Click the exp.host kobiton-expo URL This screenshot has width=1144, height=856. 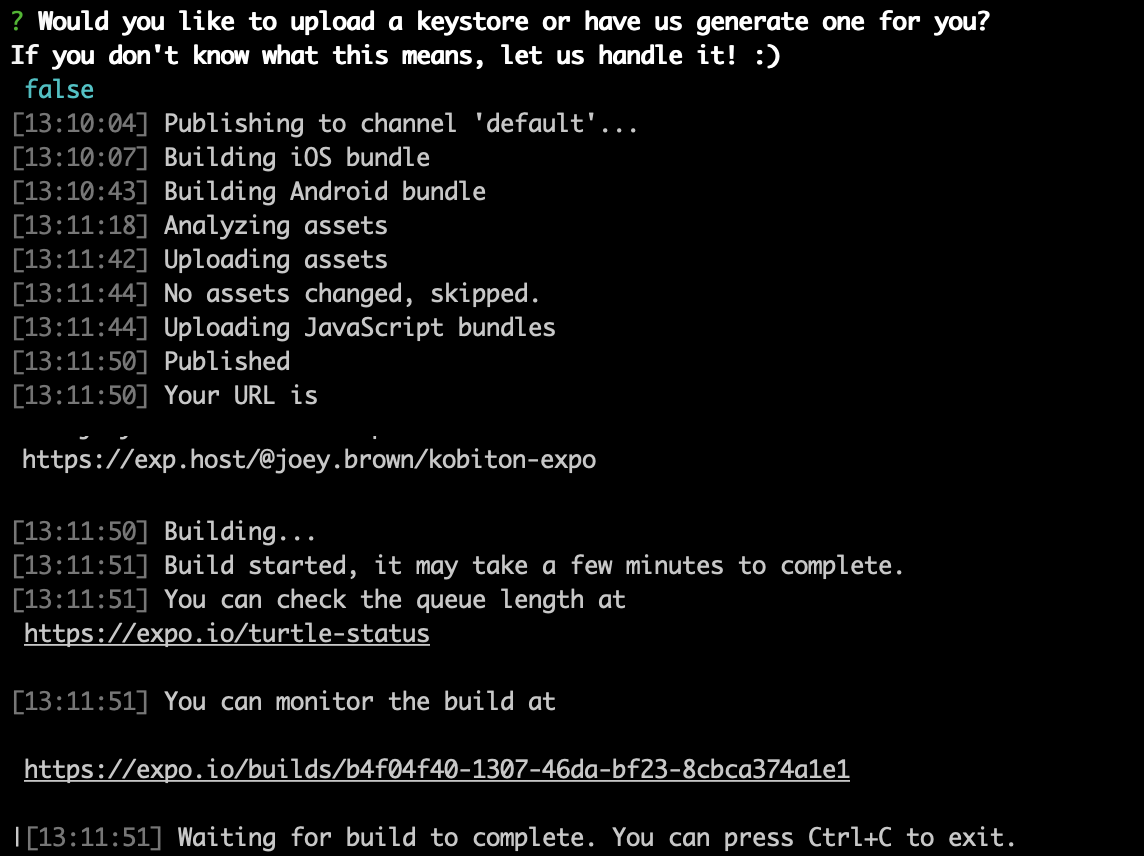pos(309,460)
